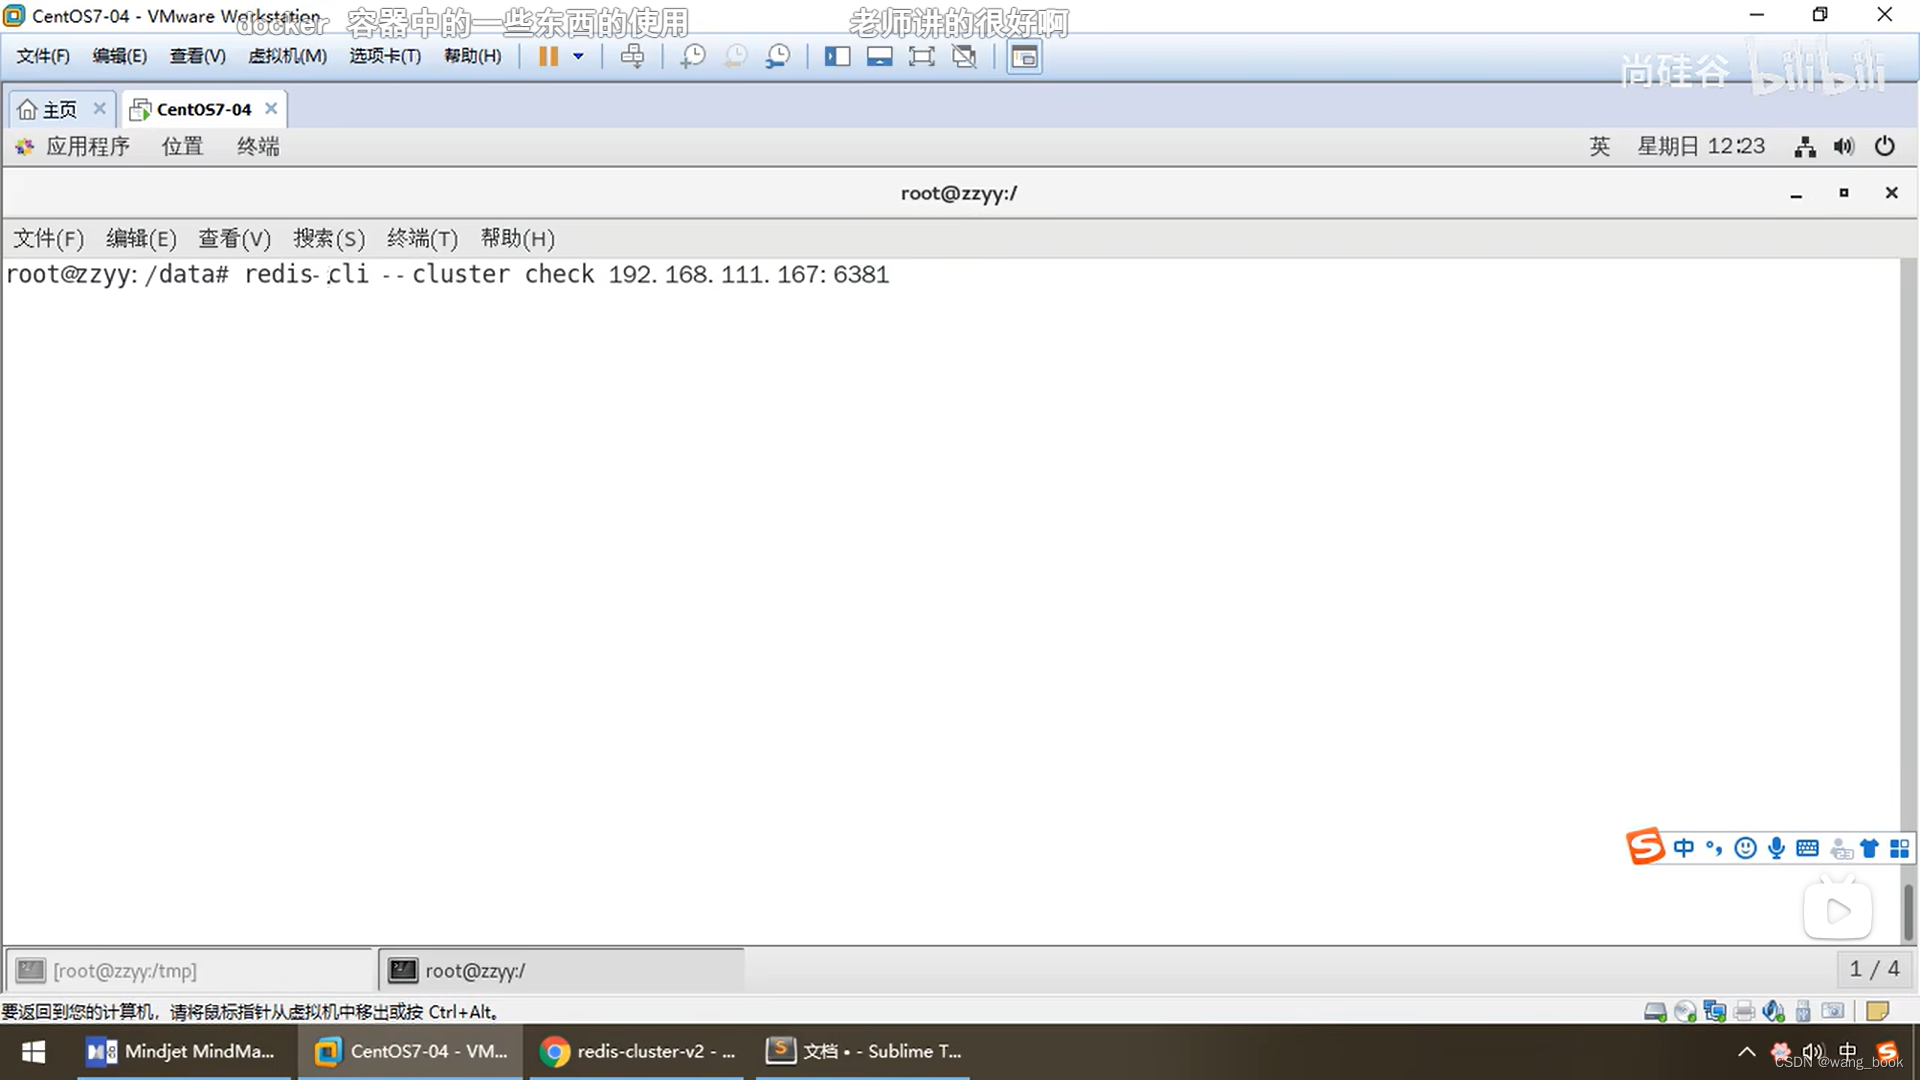
Task: Click the terminal vertical scrollbar handle
Action: [x=1907, y=910]
